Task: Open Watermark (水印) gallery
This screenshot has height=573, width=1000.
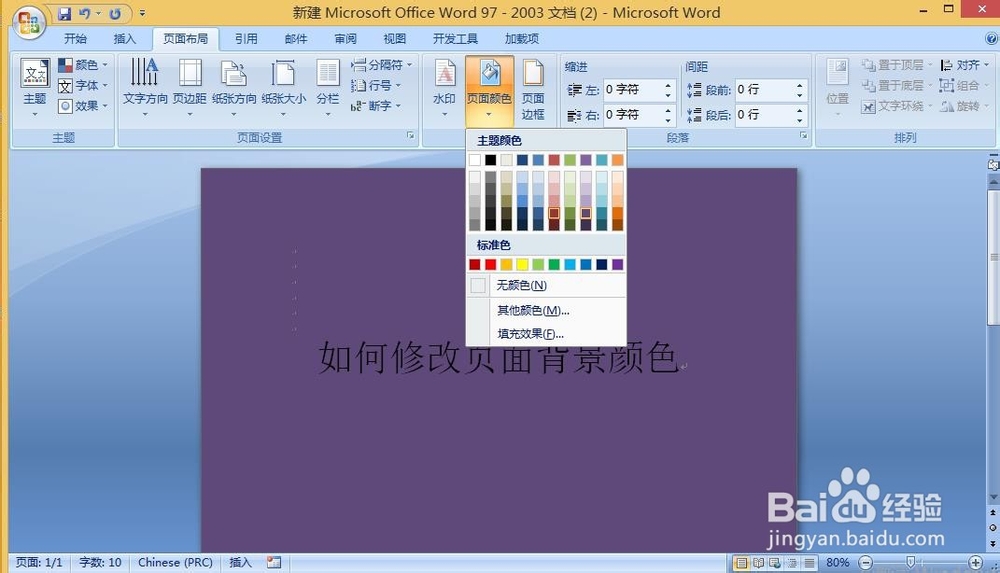Action: click(x=445, y=87)
